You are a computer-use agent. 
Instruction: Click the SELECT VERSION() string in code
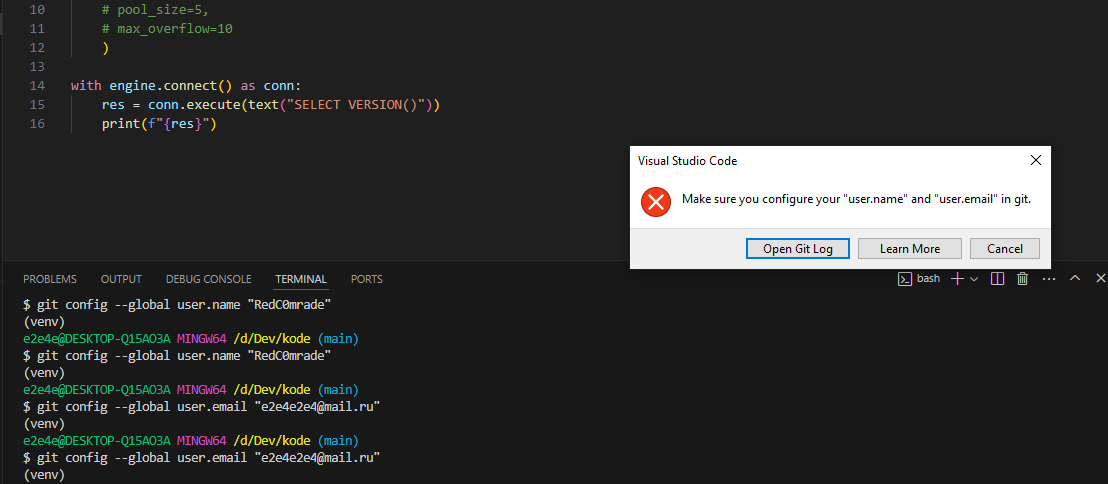point(356,105)
